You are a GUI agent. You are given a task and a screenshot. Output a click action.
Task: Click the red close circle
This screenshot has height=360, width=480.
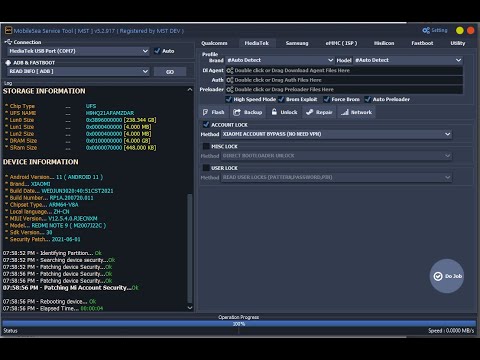coord(470,31)
